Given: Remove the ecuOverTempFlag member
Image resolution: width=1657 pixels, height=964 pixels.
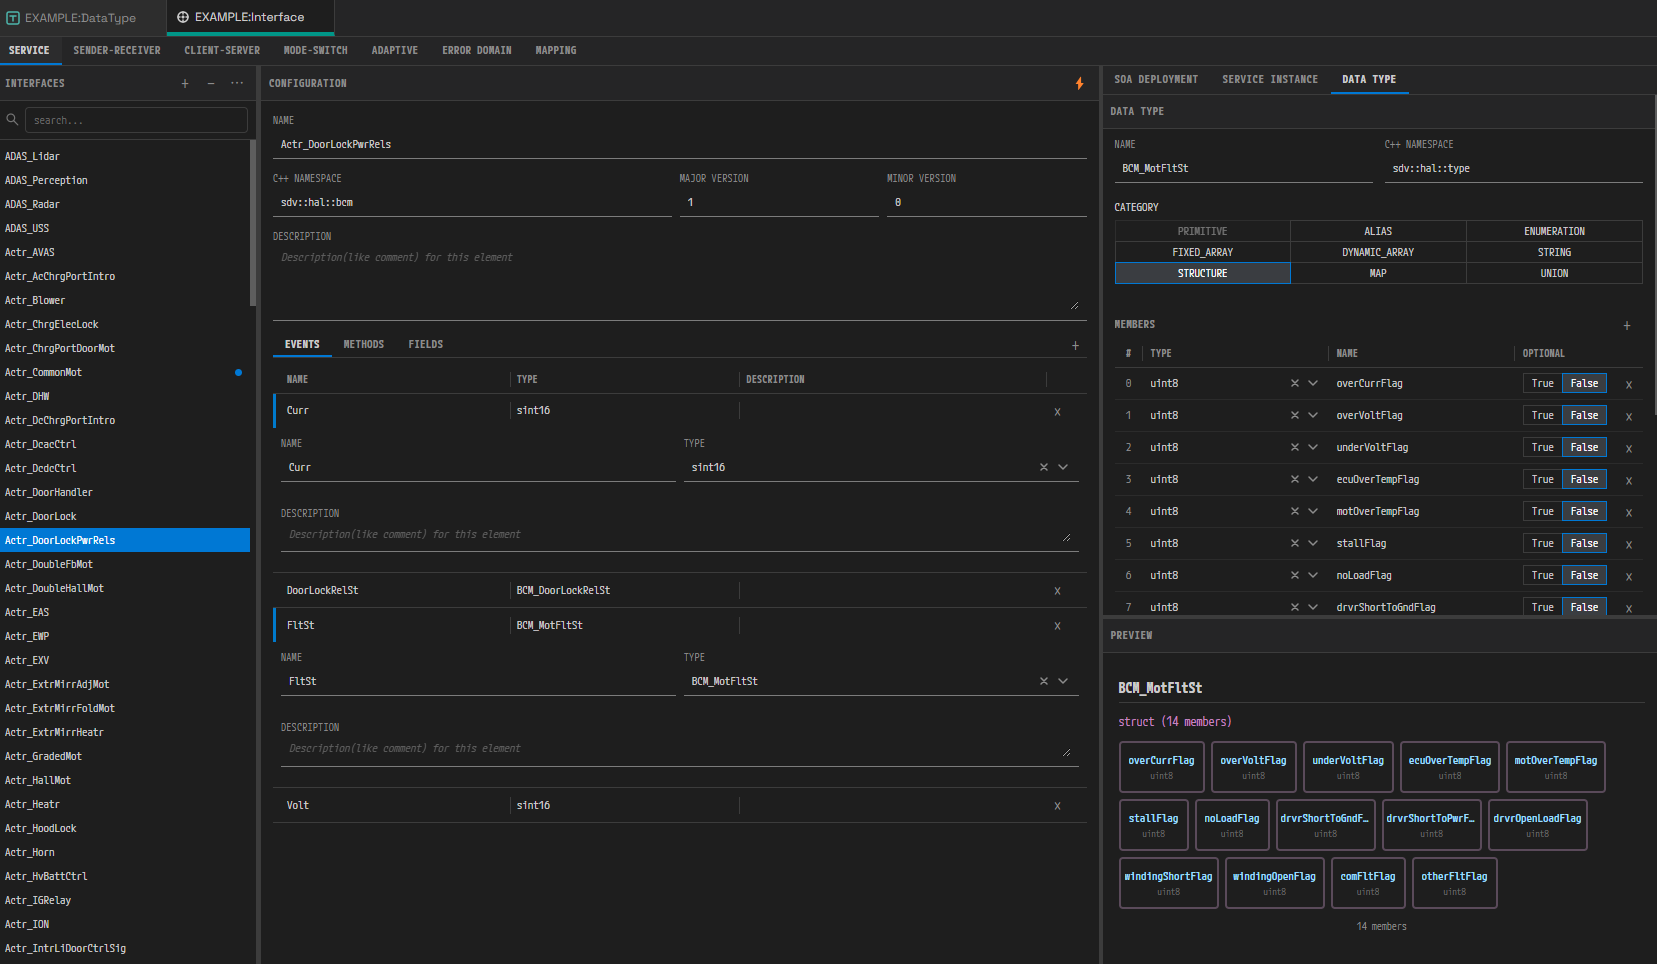Looking at the screenshot, I should click(1629, 481).
